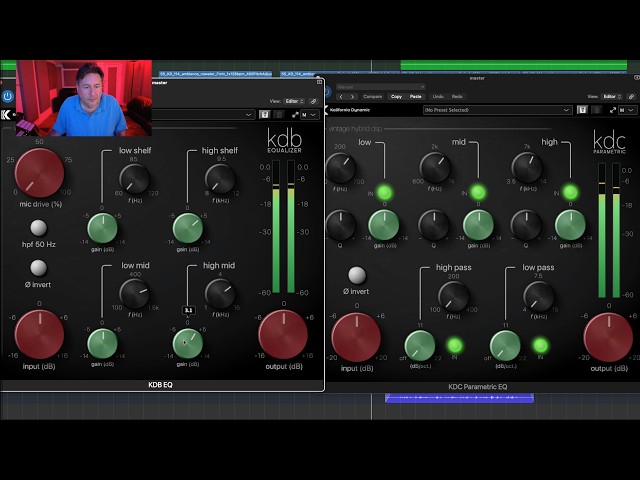Toggle the hpf 50 Hz button
Screen dimensions: 640x480
point(39,228)
